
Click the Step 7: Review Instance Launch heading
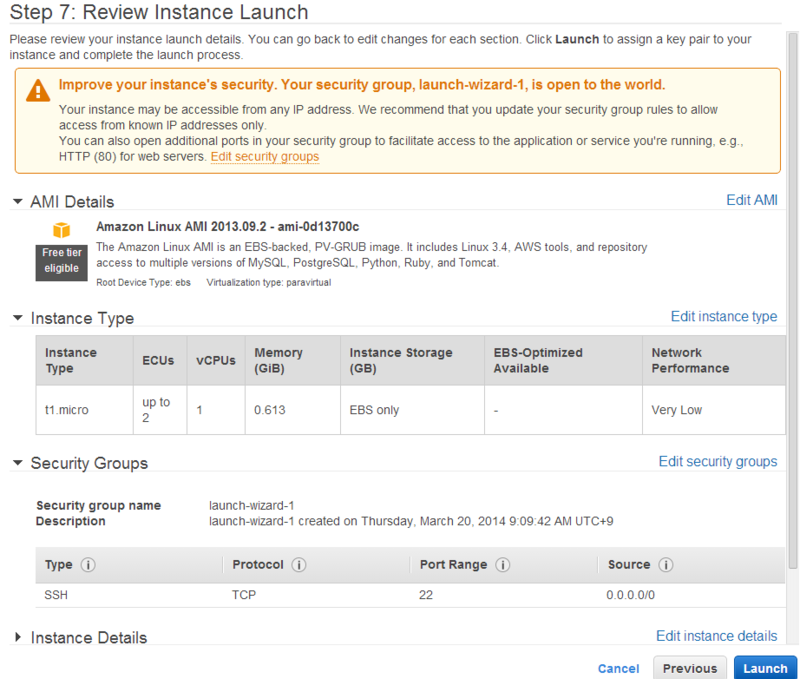159,12
